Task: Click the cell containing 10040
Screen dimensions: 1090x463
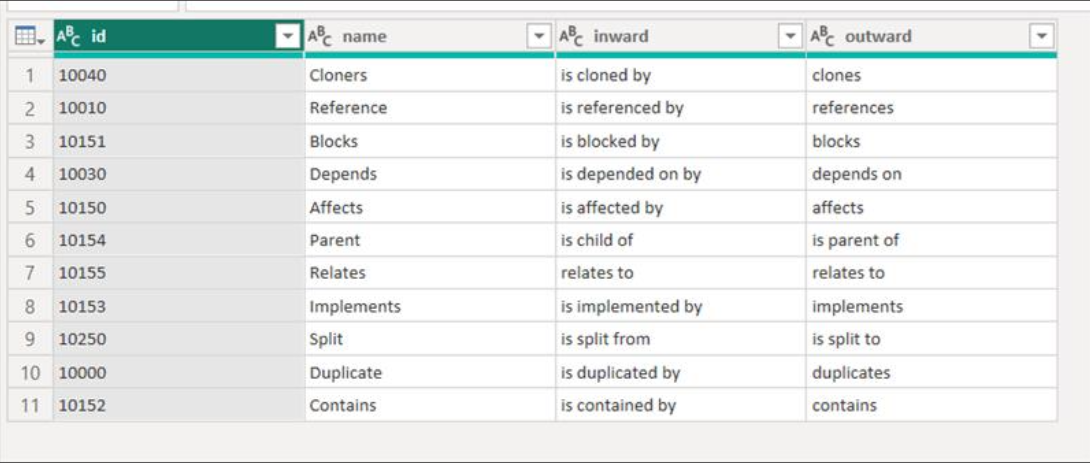Action: click(x=179, y=75)
